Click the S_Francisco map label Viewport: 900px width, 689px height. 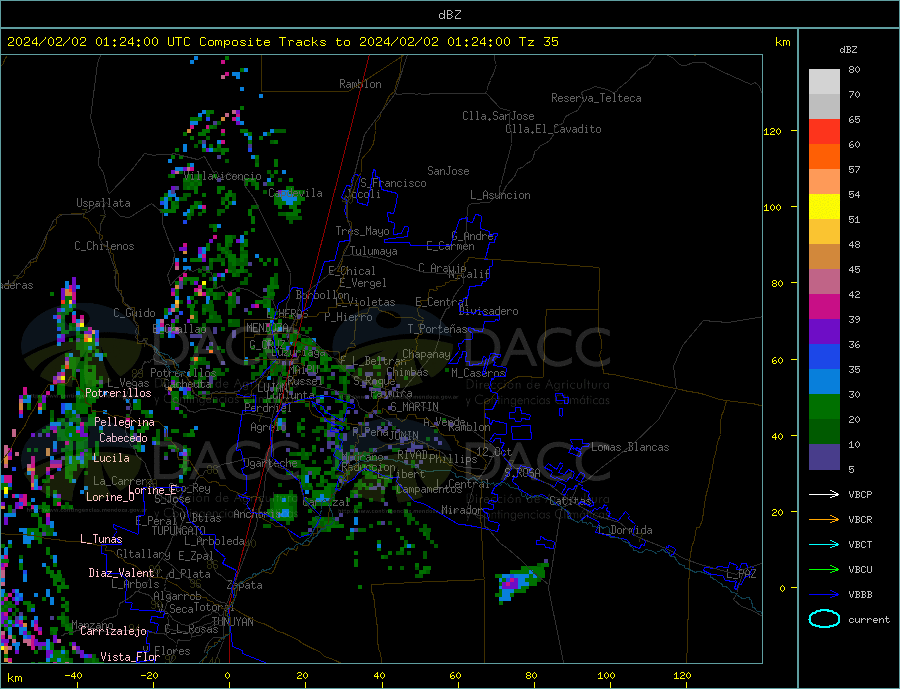click(x=393, y=183)
